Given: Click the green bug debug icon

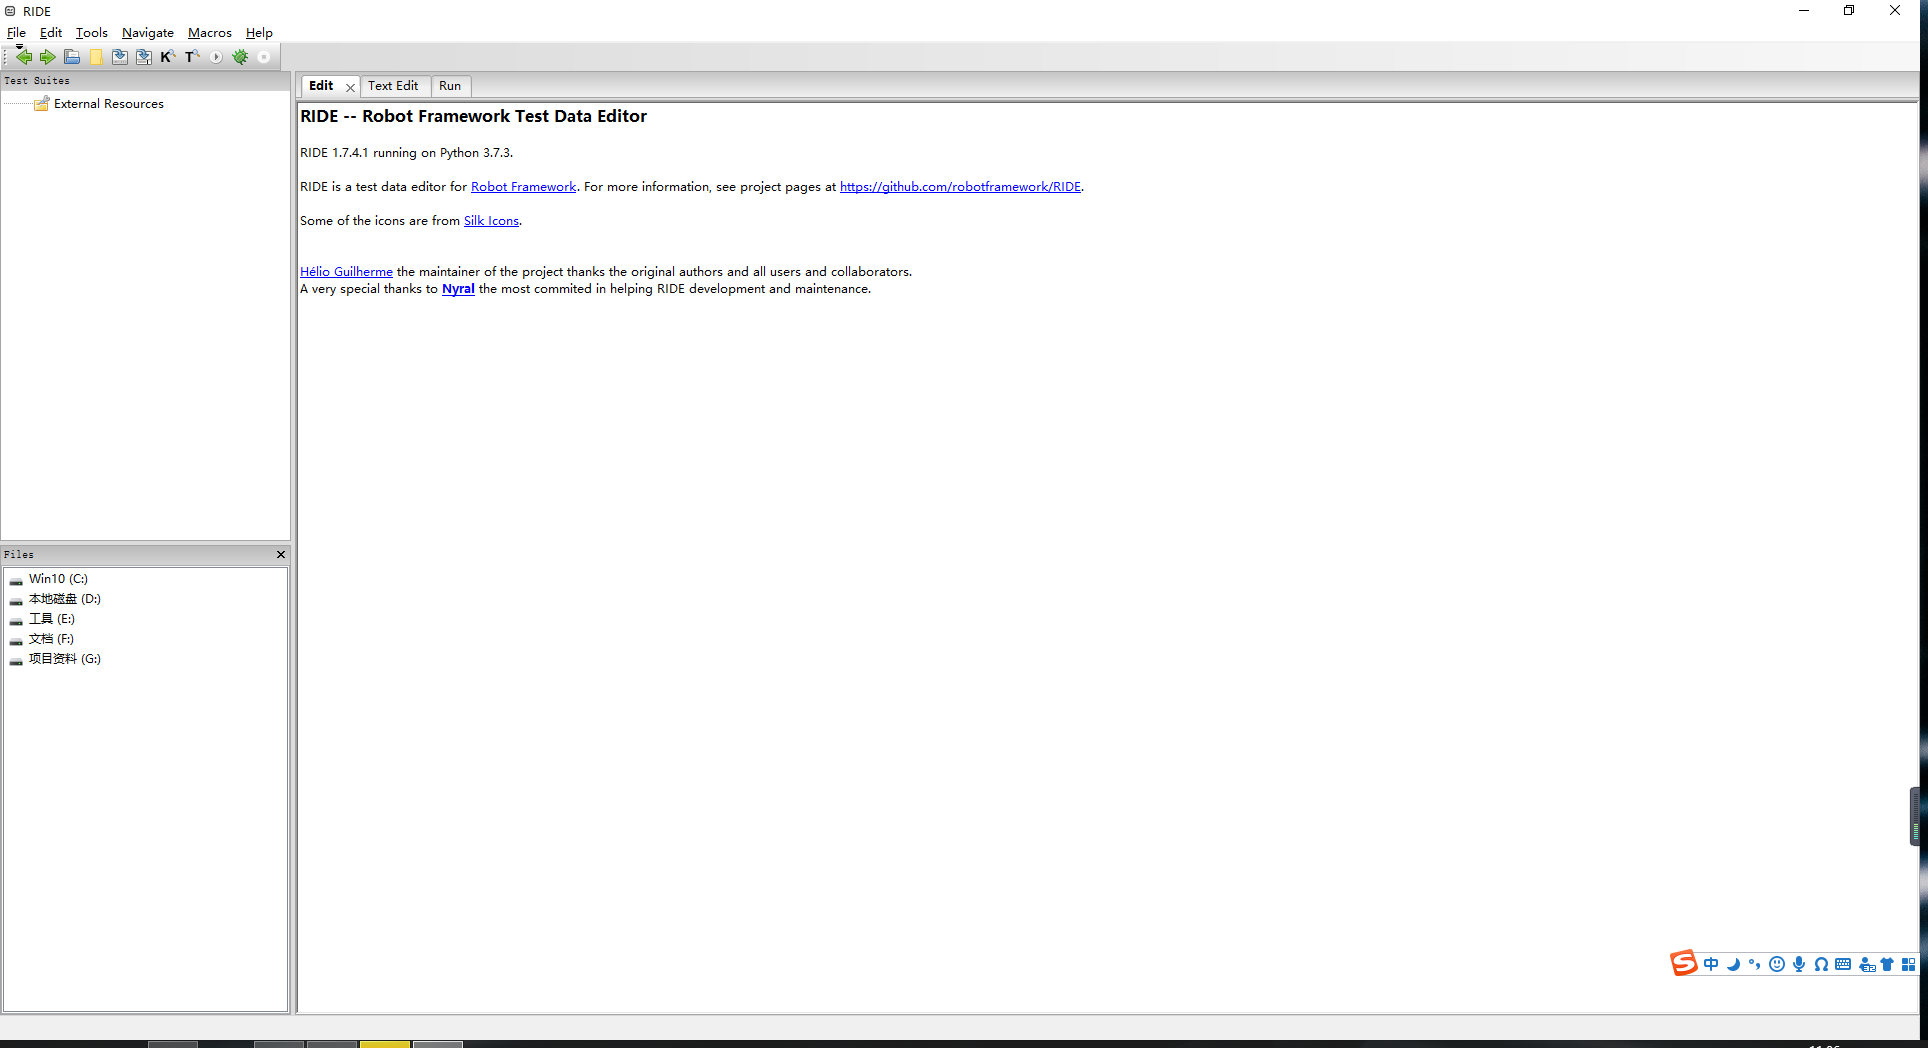Looking at the screenshot, I should (240, 57).
